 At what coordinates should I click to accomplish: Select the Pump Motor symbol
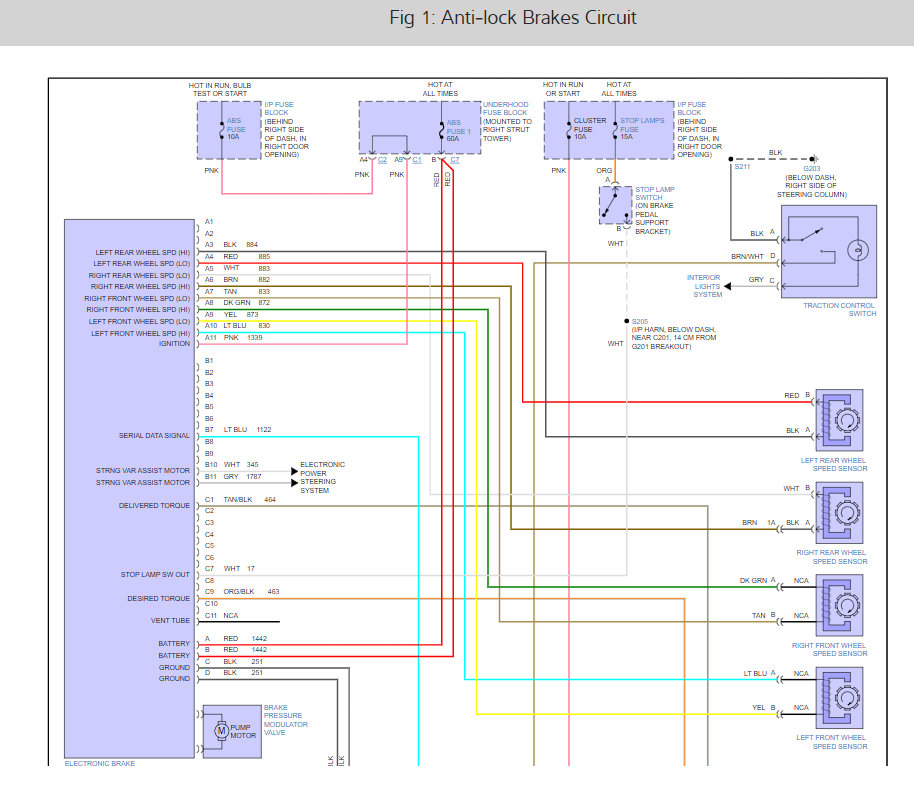click(222, 730)
